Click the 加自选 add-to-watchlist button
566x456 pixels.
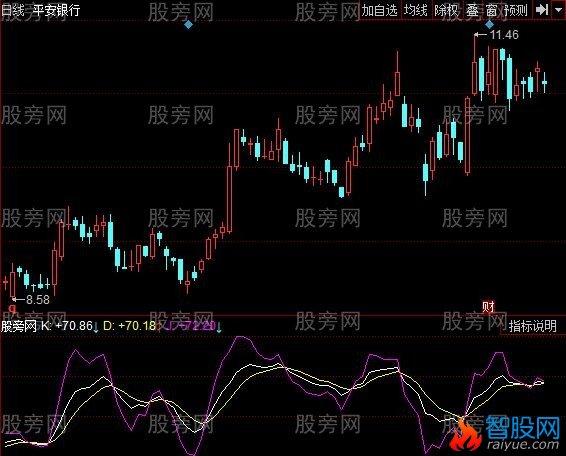point(379,10)
